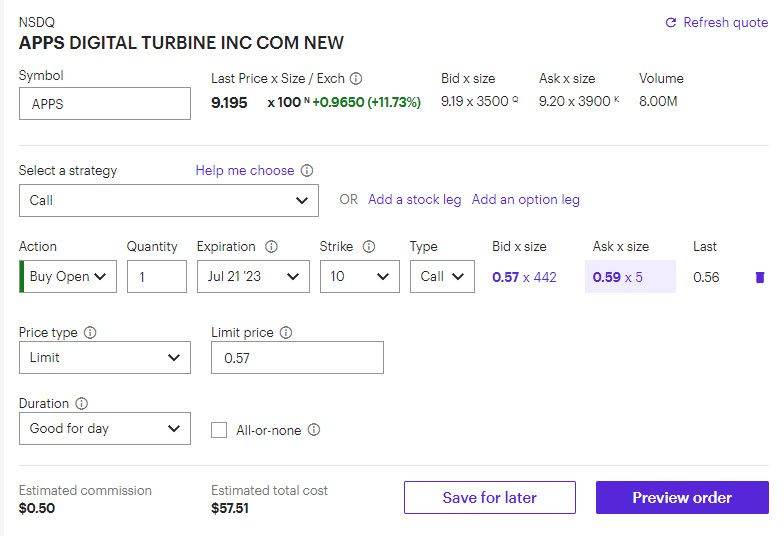
Task: Click the Expiration info icon
Action: 271,247
